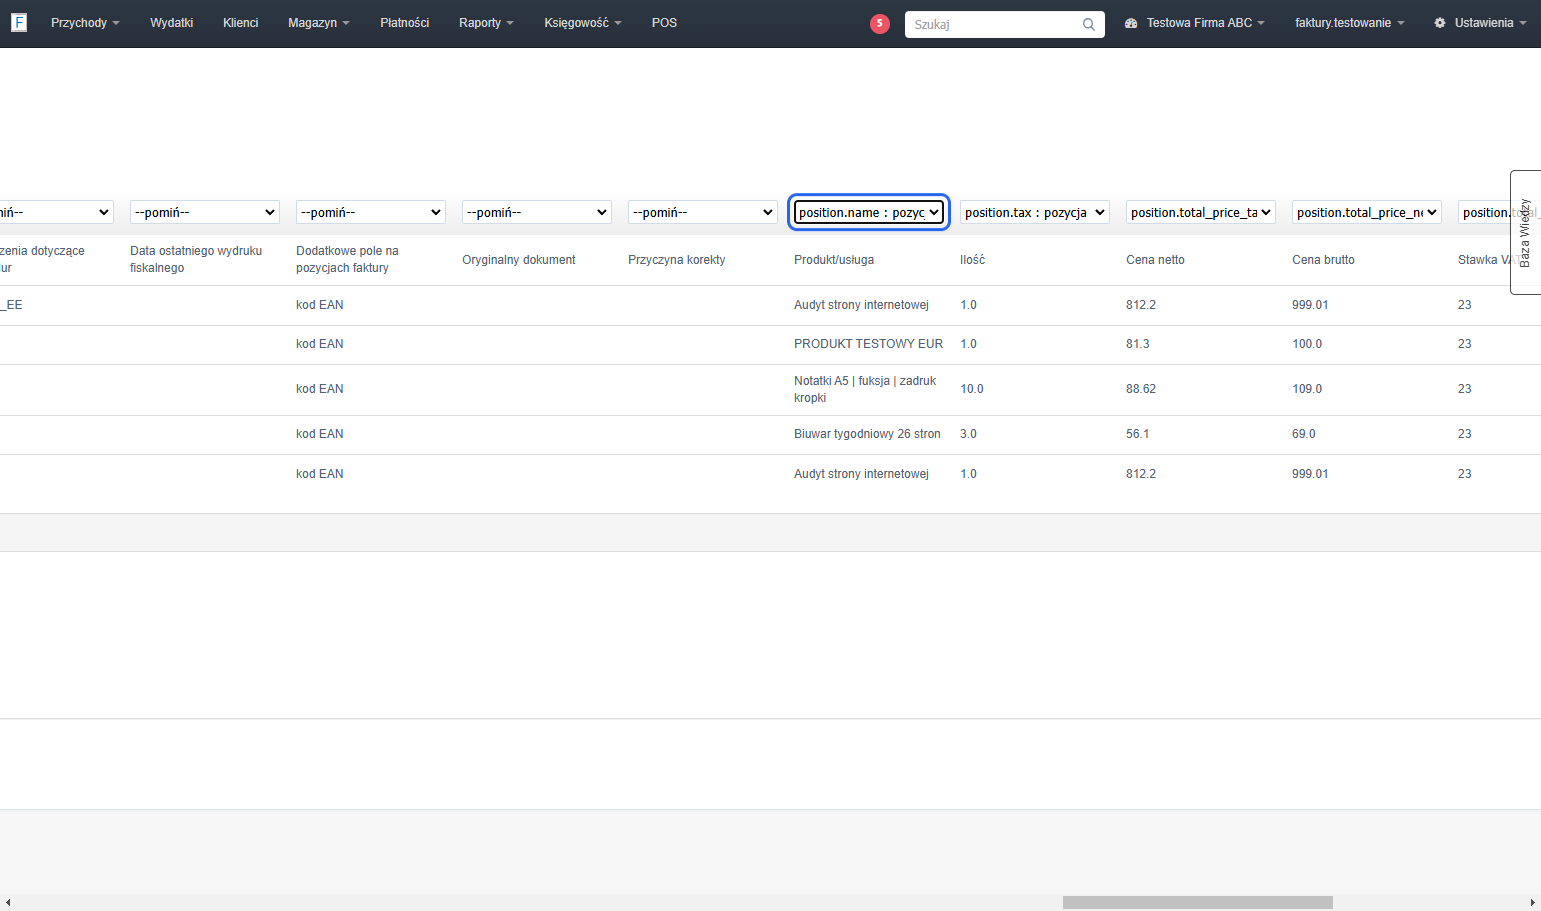Open the position.total_price_ne mapping dropdown
Viewport: 1541px width, 911px height.
1367,212
